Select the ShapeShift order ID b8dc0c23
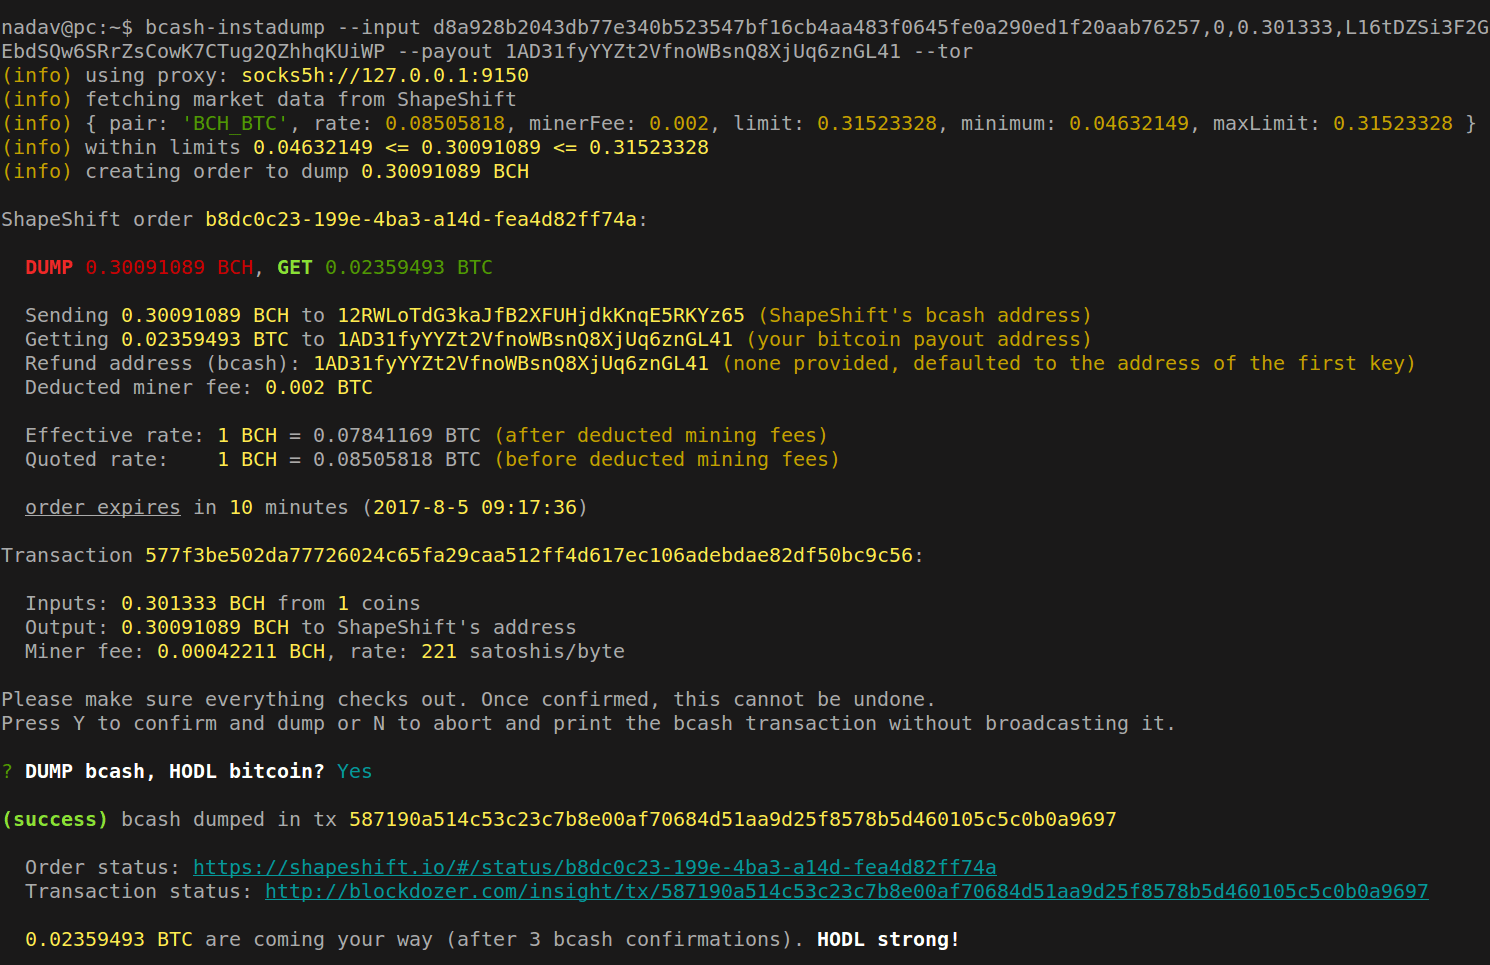The width and height of the screenshot is (1490, 965). coord(424,219)
